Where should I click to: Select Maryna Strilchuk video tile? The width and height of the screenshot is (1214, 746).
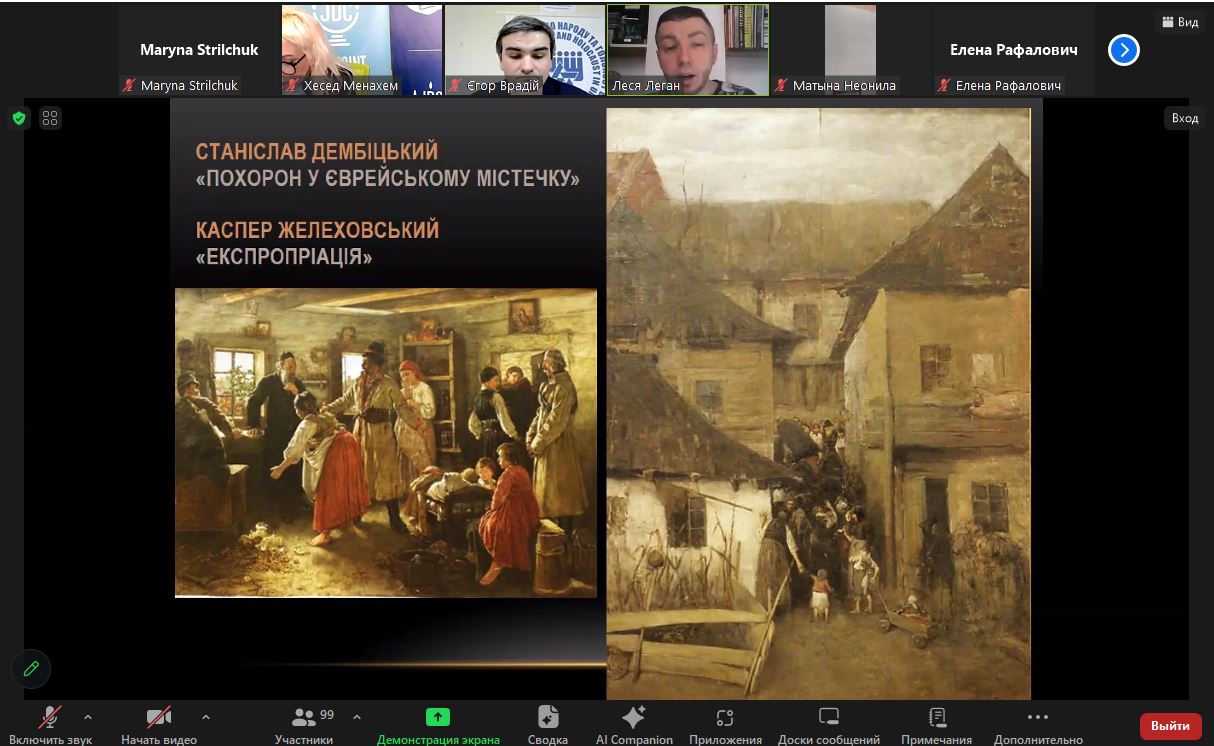click(198, 50)
